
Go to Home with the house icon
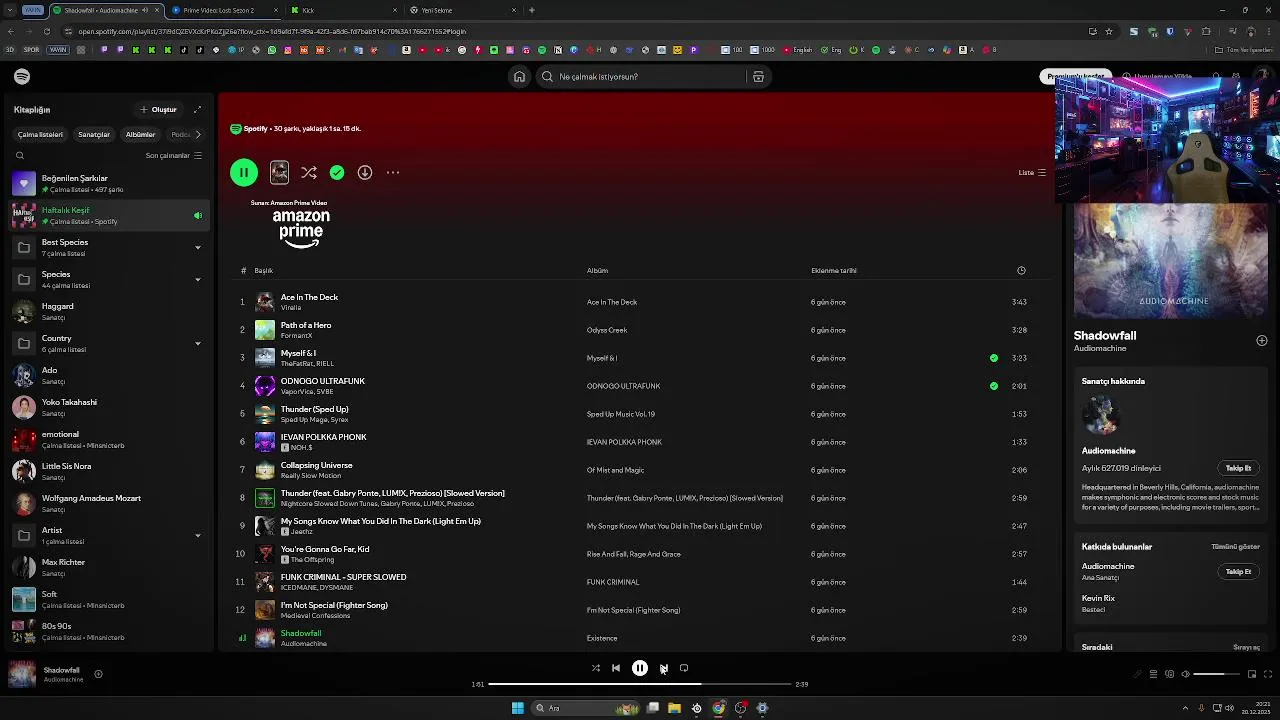pyautogui.click(x=519, y=77)
